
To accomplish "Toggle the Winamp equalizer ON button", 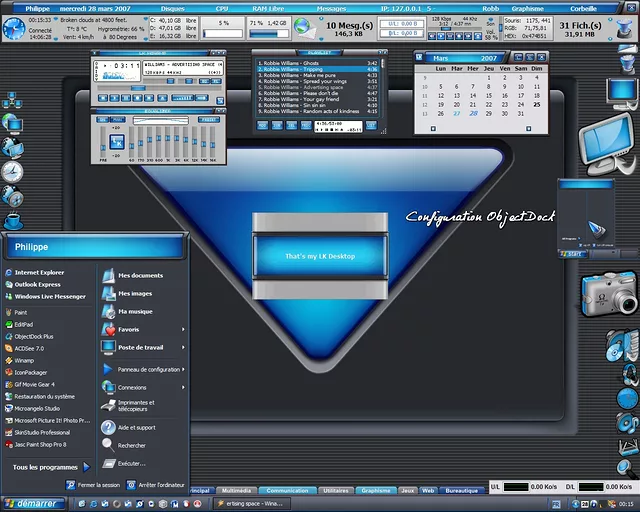I will coord(101,118).
